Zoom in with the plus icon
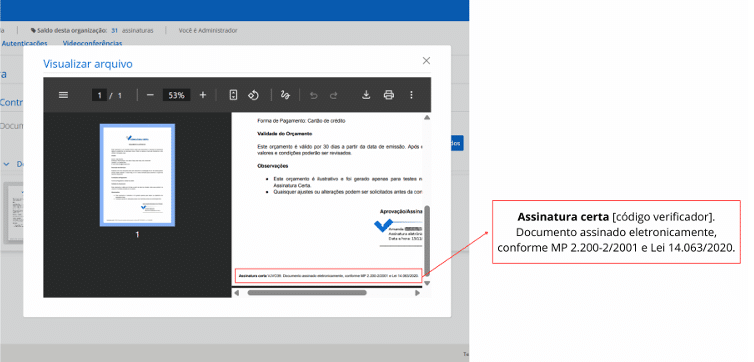The image size is (754, 362). click(202, 95)
